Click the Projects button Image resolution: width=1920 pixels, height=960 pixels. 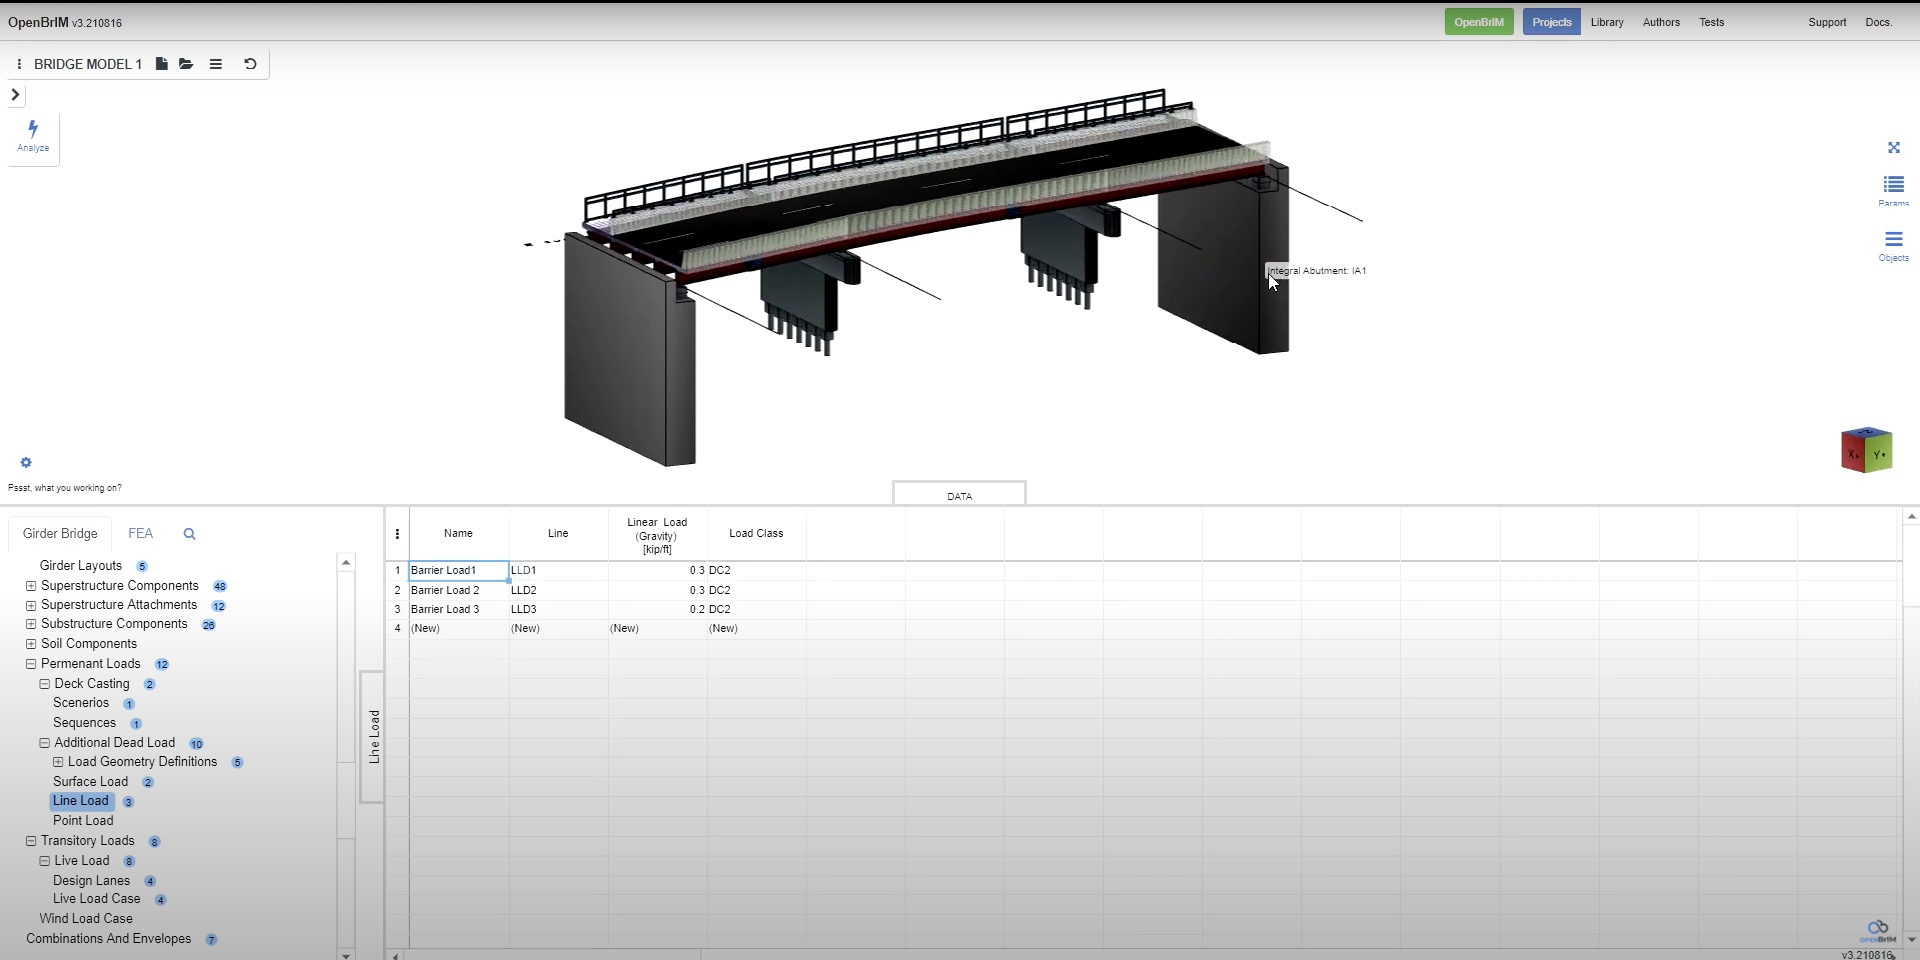pos(1551,22)
